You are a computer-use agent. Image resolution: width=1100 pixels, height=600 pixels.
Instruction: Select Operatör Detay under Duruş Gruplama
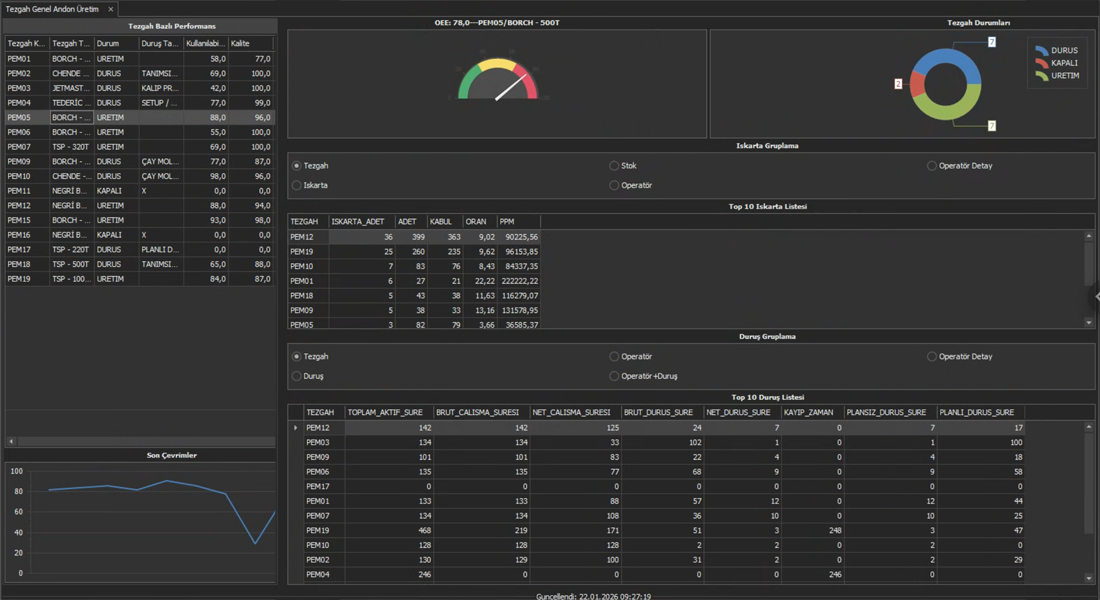pyautogui.click(x=932, y=356)
